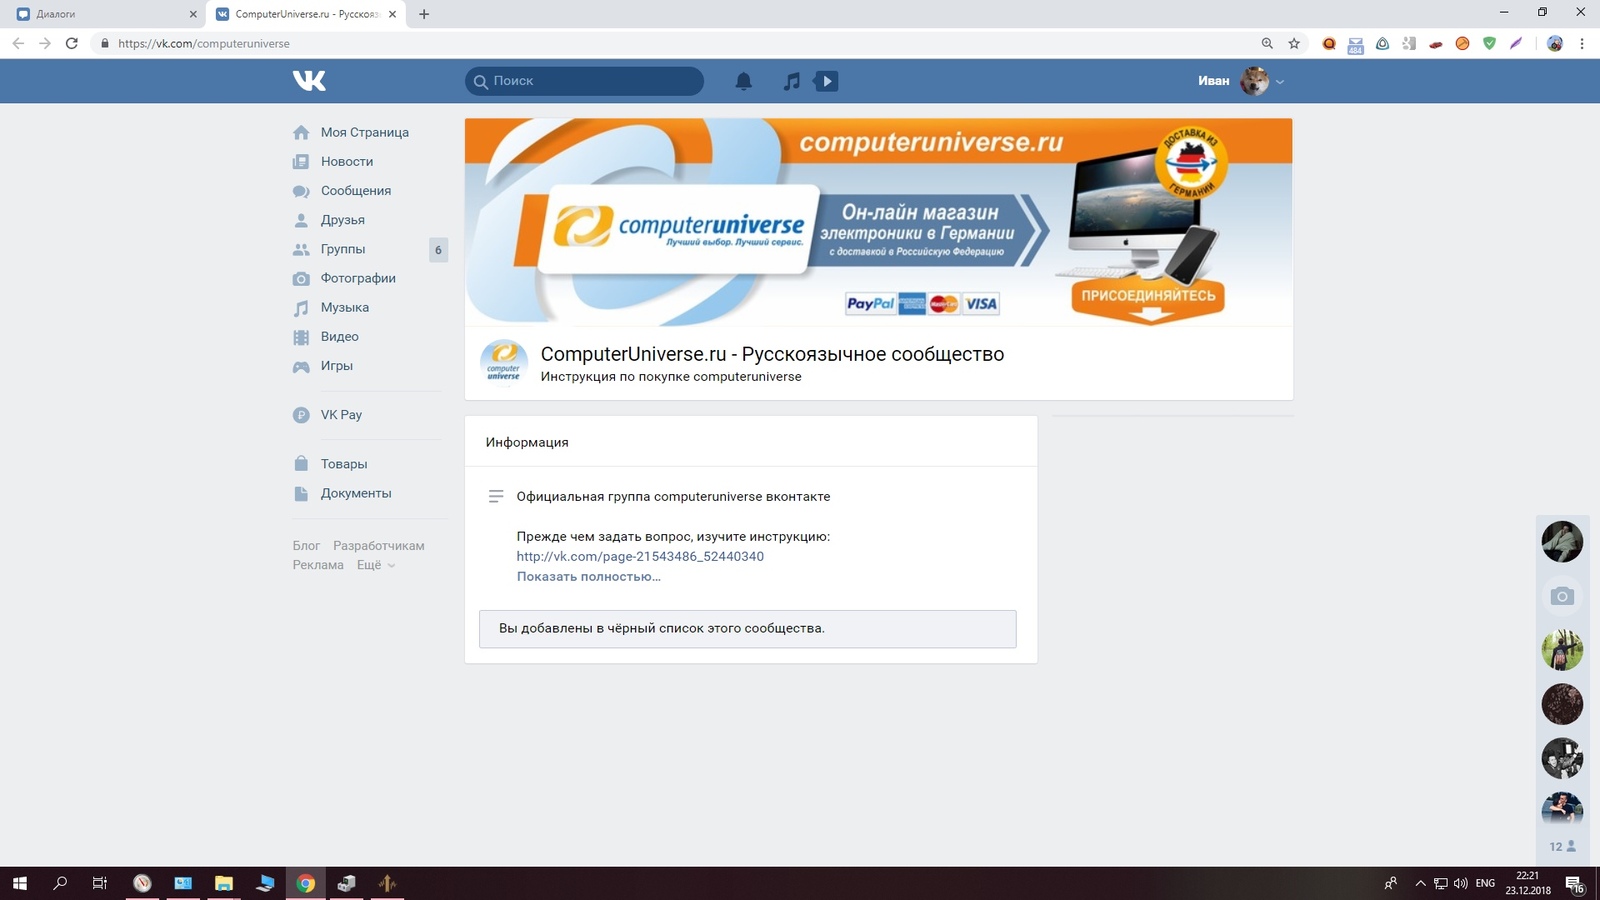Click ПРИСОЕДИНЯЙТЕСЬ on the banner
This screenshot has height=900, width=1600.
(1148, 296)
